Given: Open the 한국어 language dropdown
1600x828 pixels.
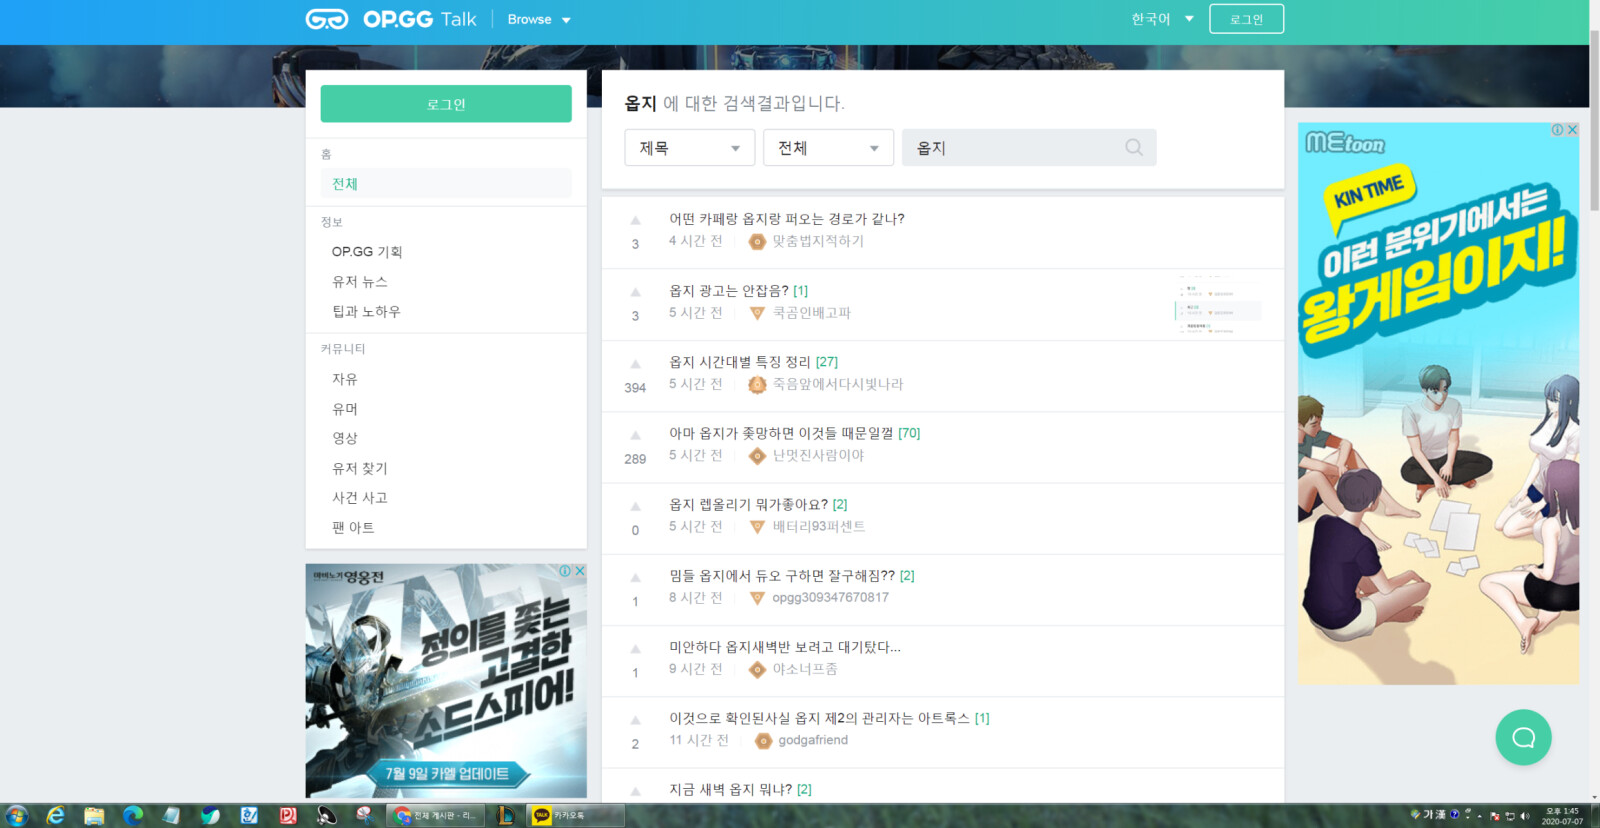Looking at the screenshot, I should pos(1162,19).
